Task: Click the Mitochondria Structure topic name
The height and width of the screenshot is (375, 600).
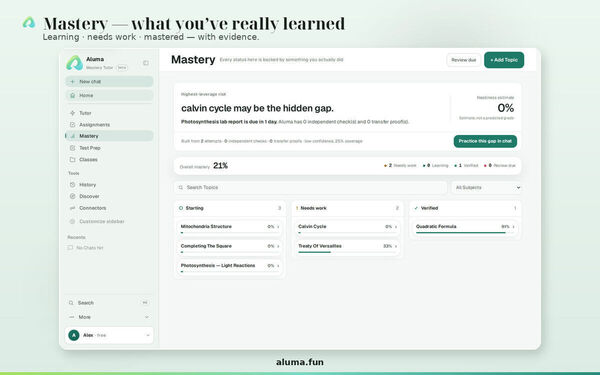Action: (206, 227)
